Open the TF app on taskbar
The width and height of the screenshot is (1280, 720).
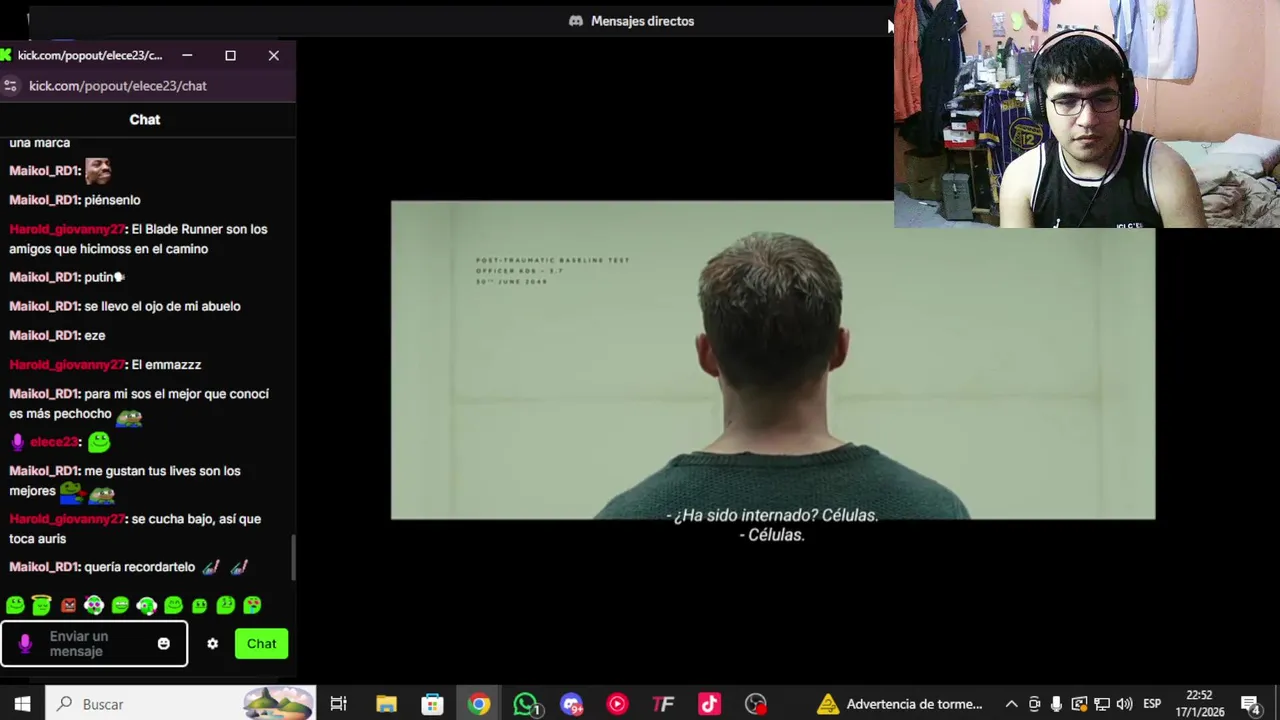[x=663, y=704]
